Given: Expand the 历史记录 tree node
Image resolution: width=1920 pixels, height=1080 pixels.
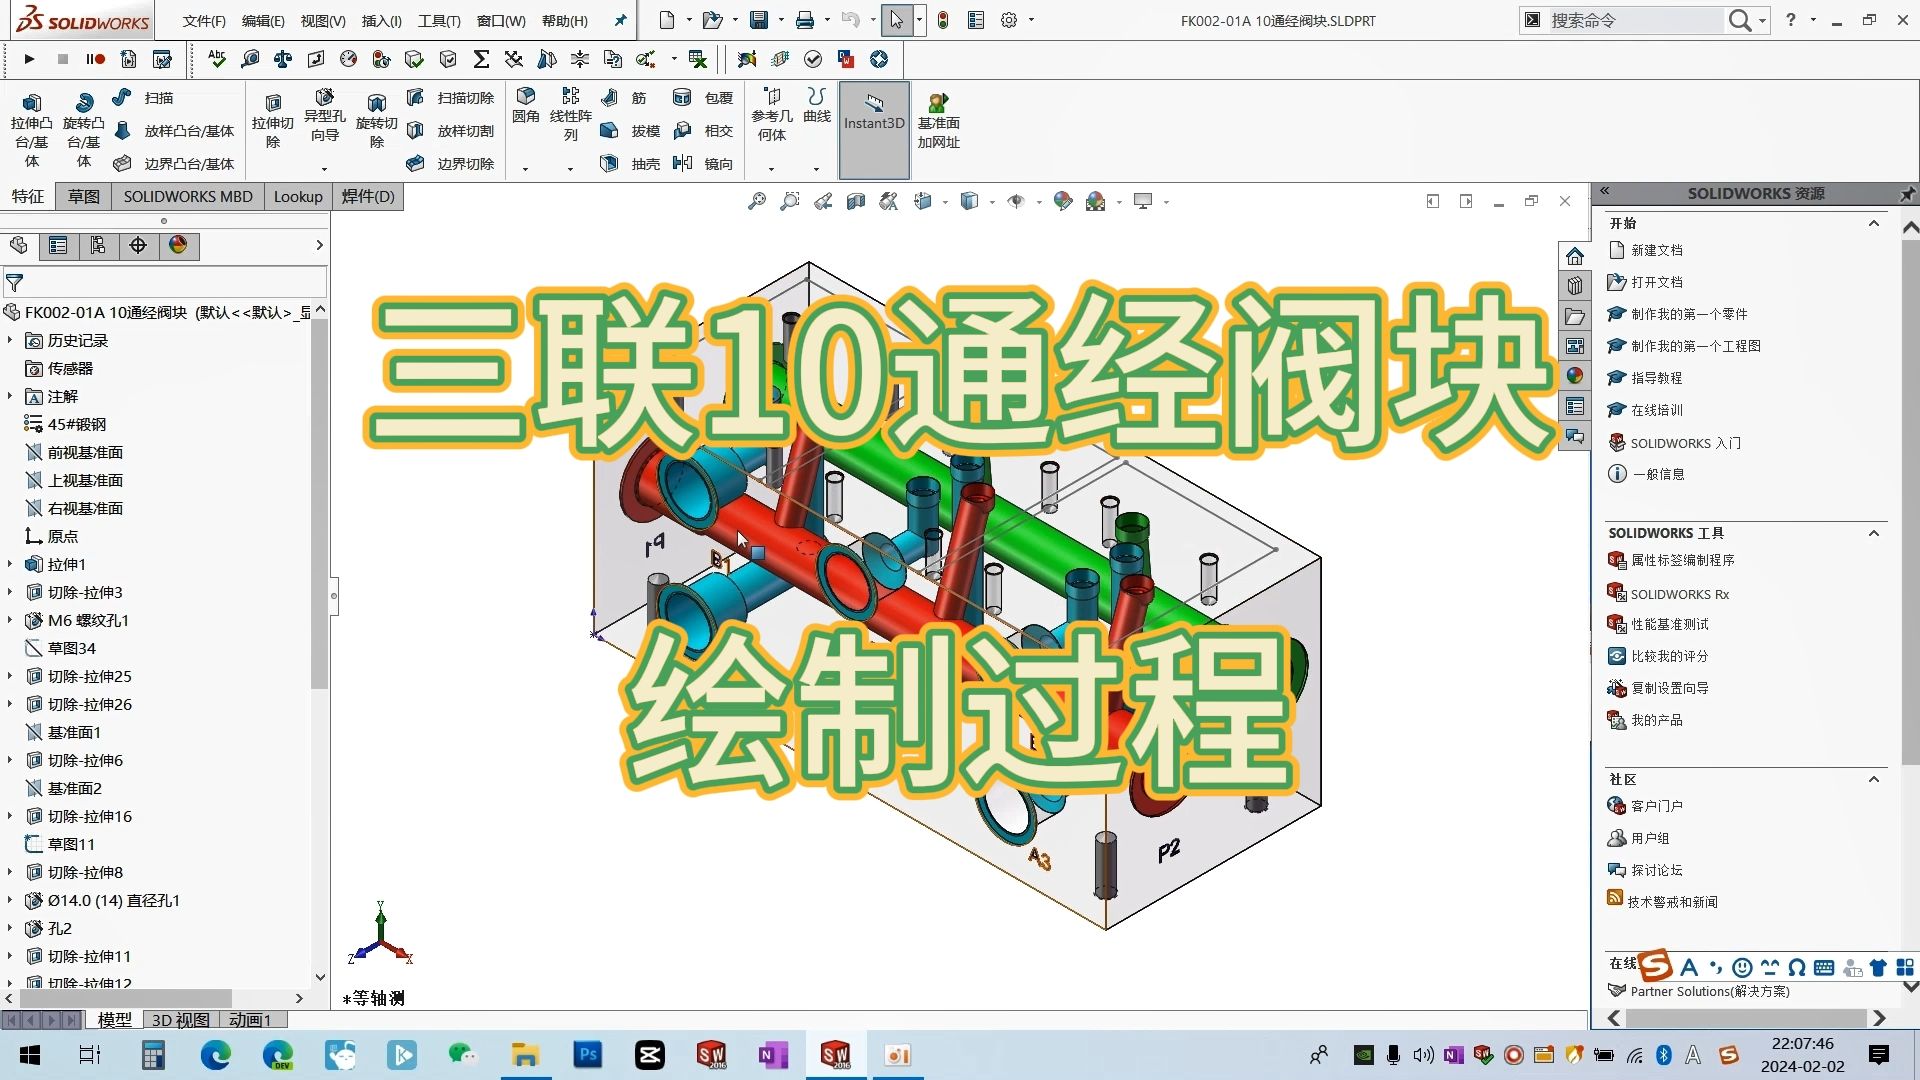Looking at the screenshot, I should [x=10, y=341].
